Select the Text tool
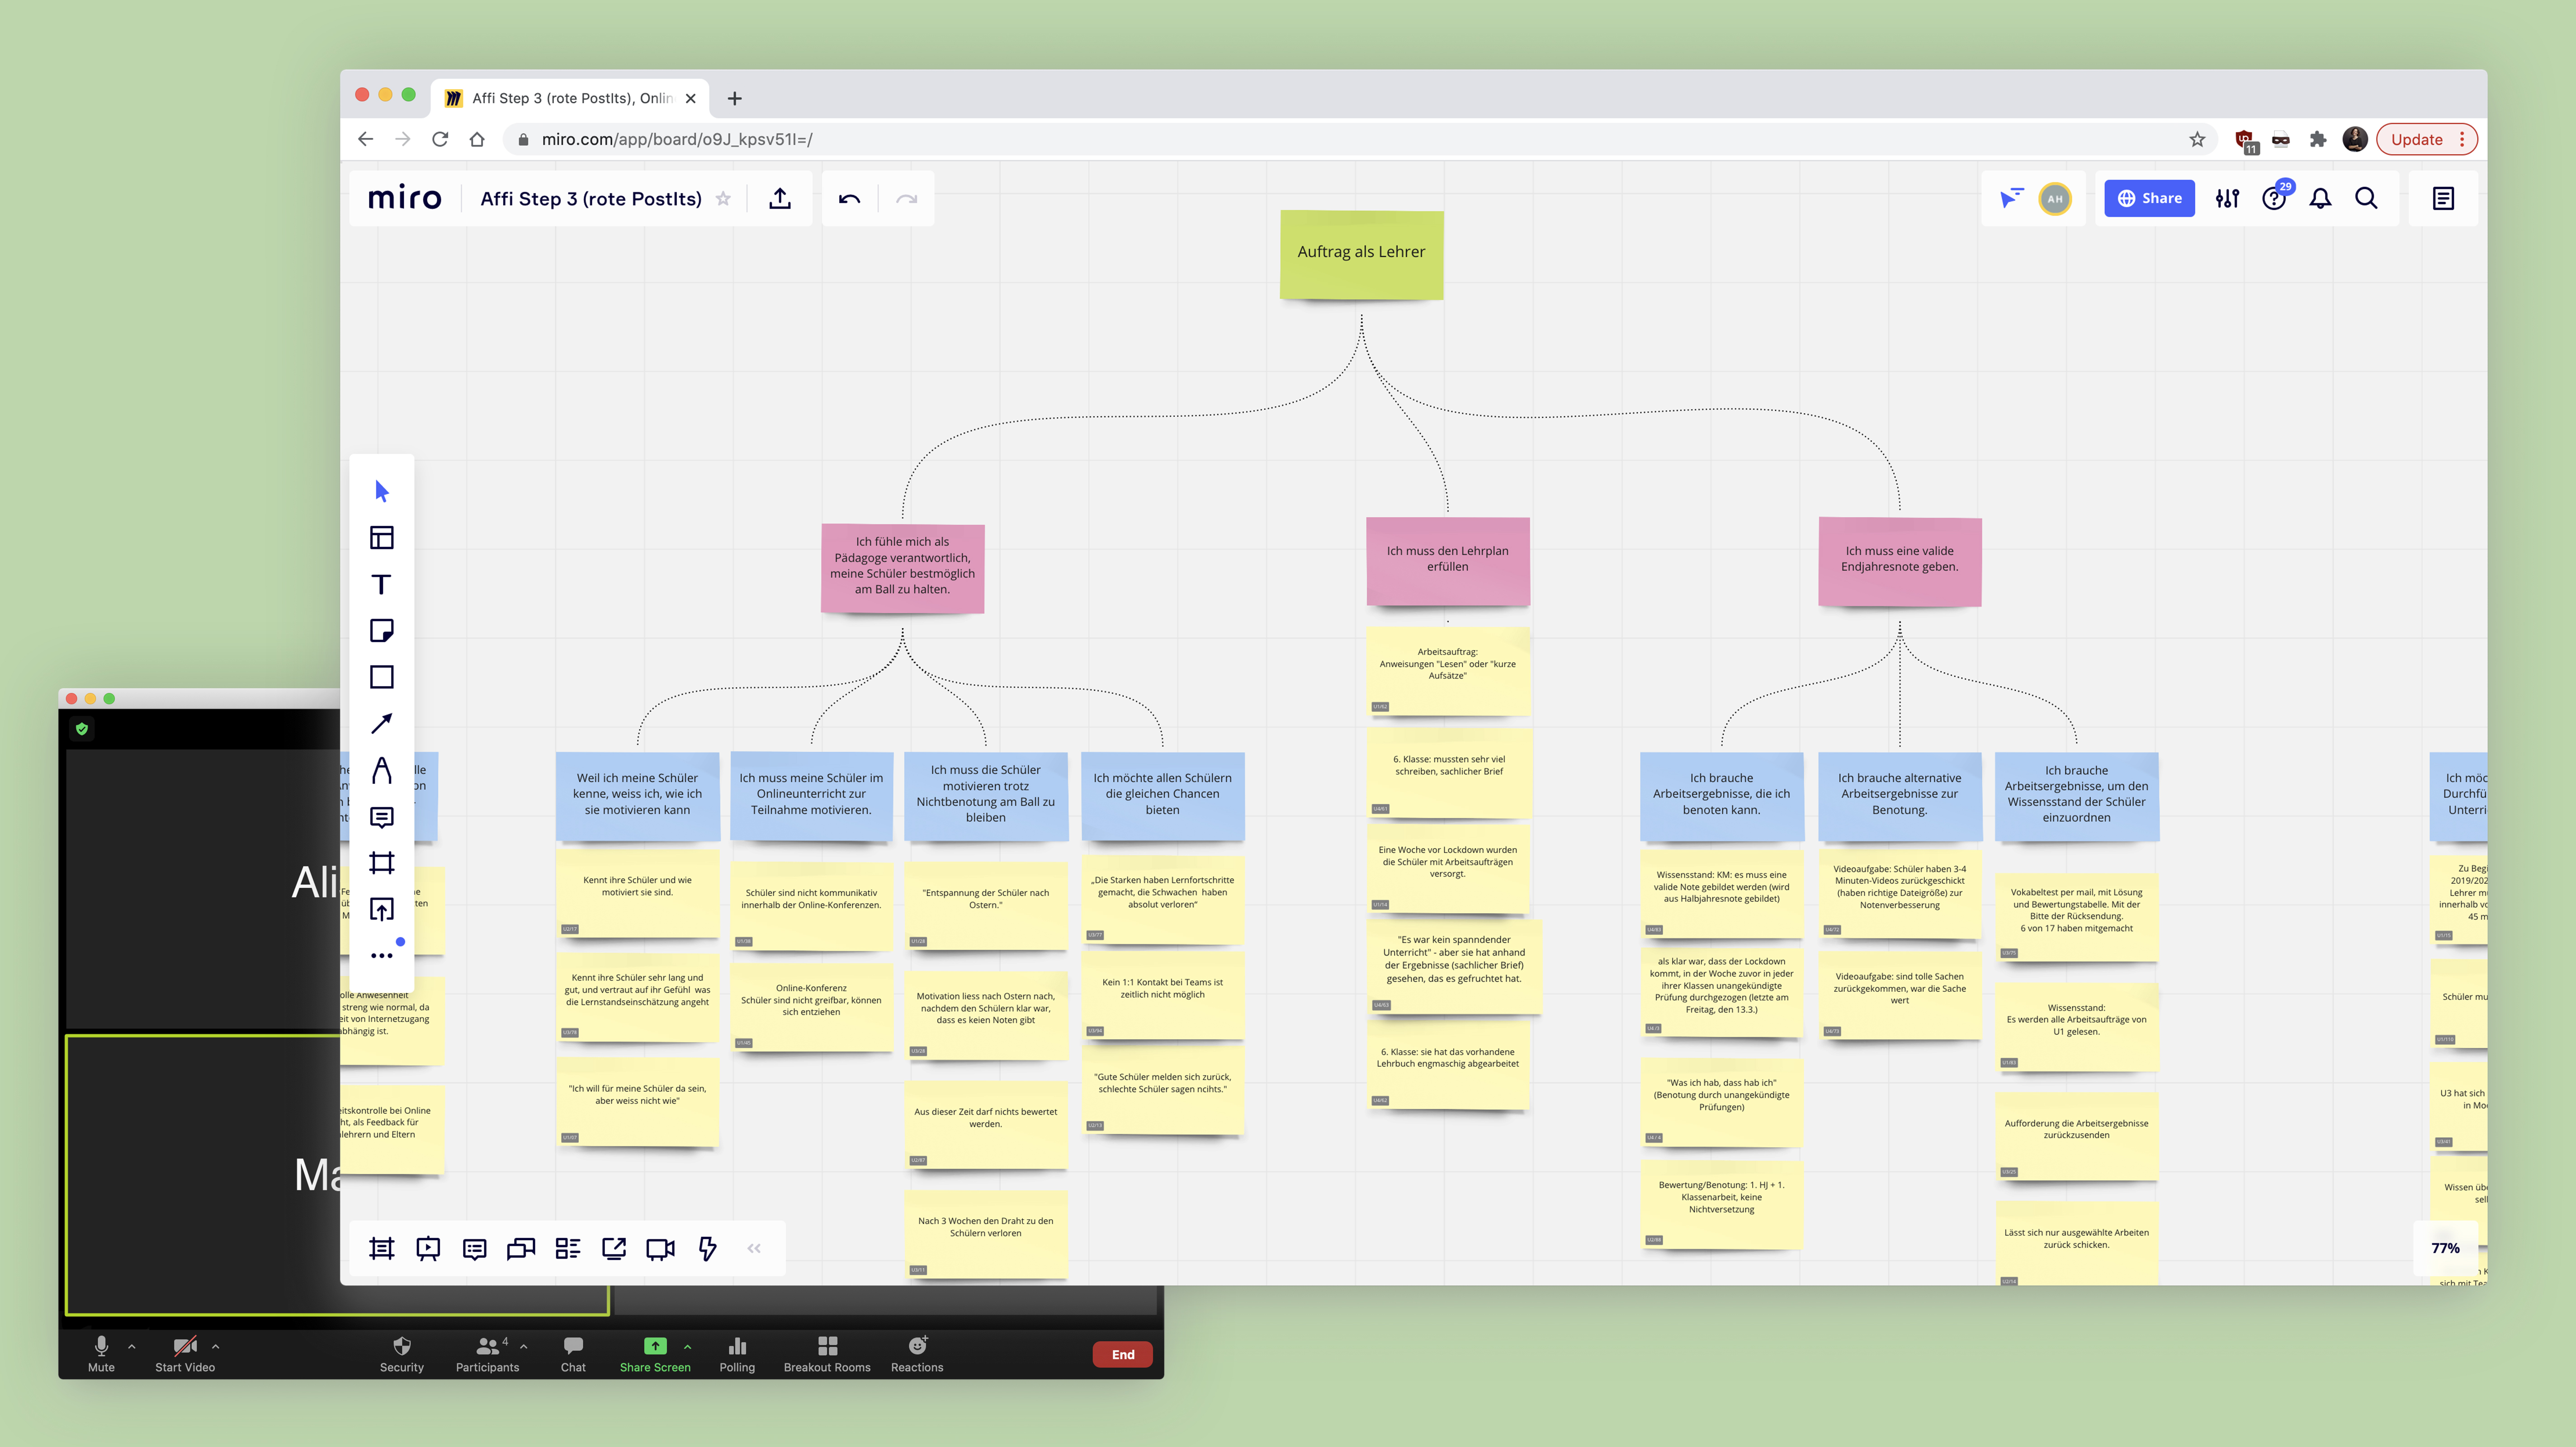 381,584
